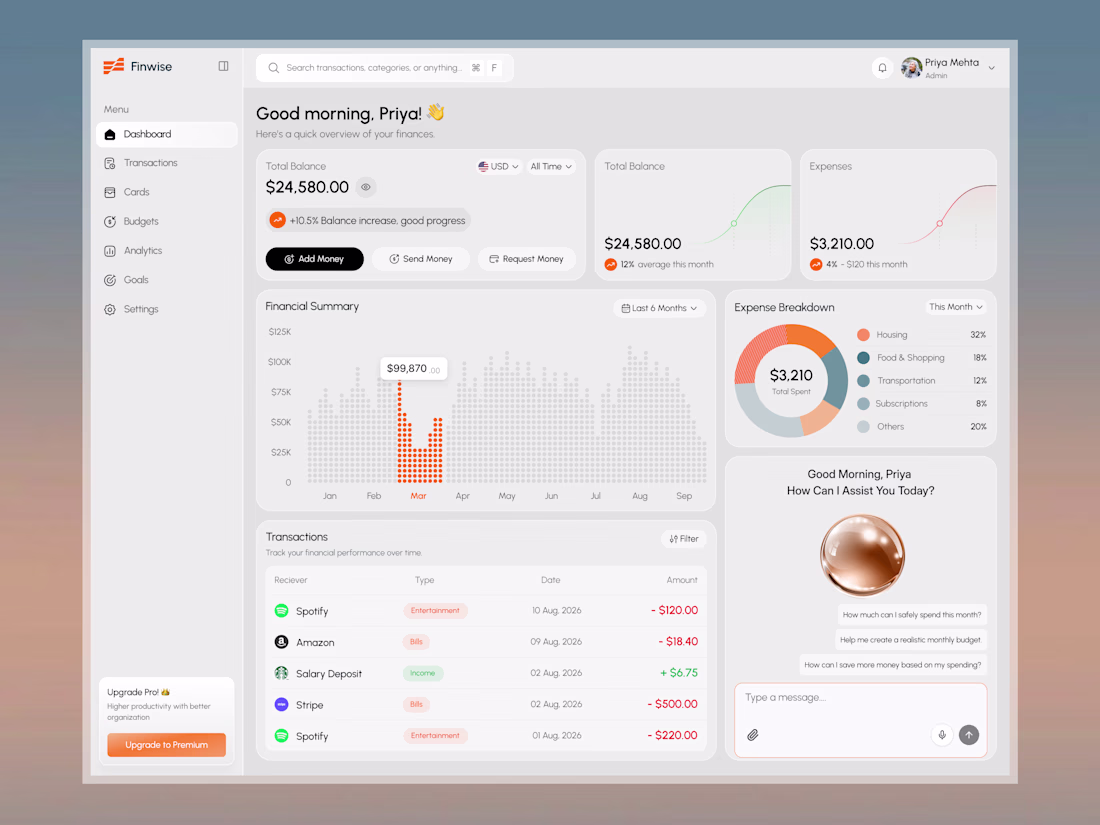Click Upgrade to Premium button
Image resolution: width=1100 pixels, height=825 pixels.
(x=166, y=745)
